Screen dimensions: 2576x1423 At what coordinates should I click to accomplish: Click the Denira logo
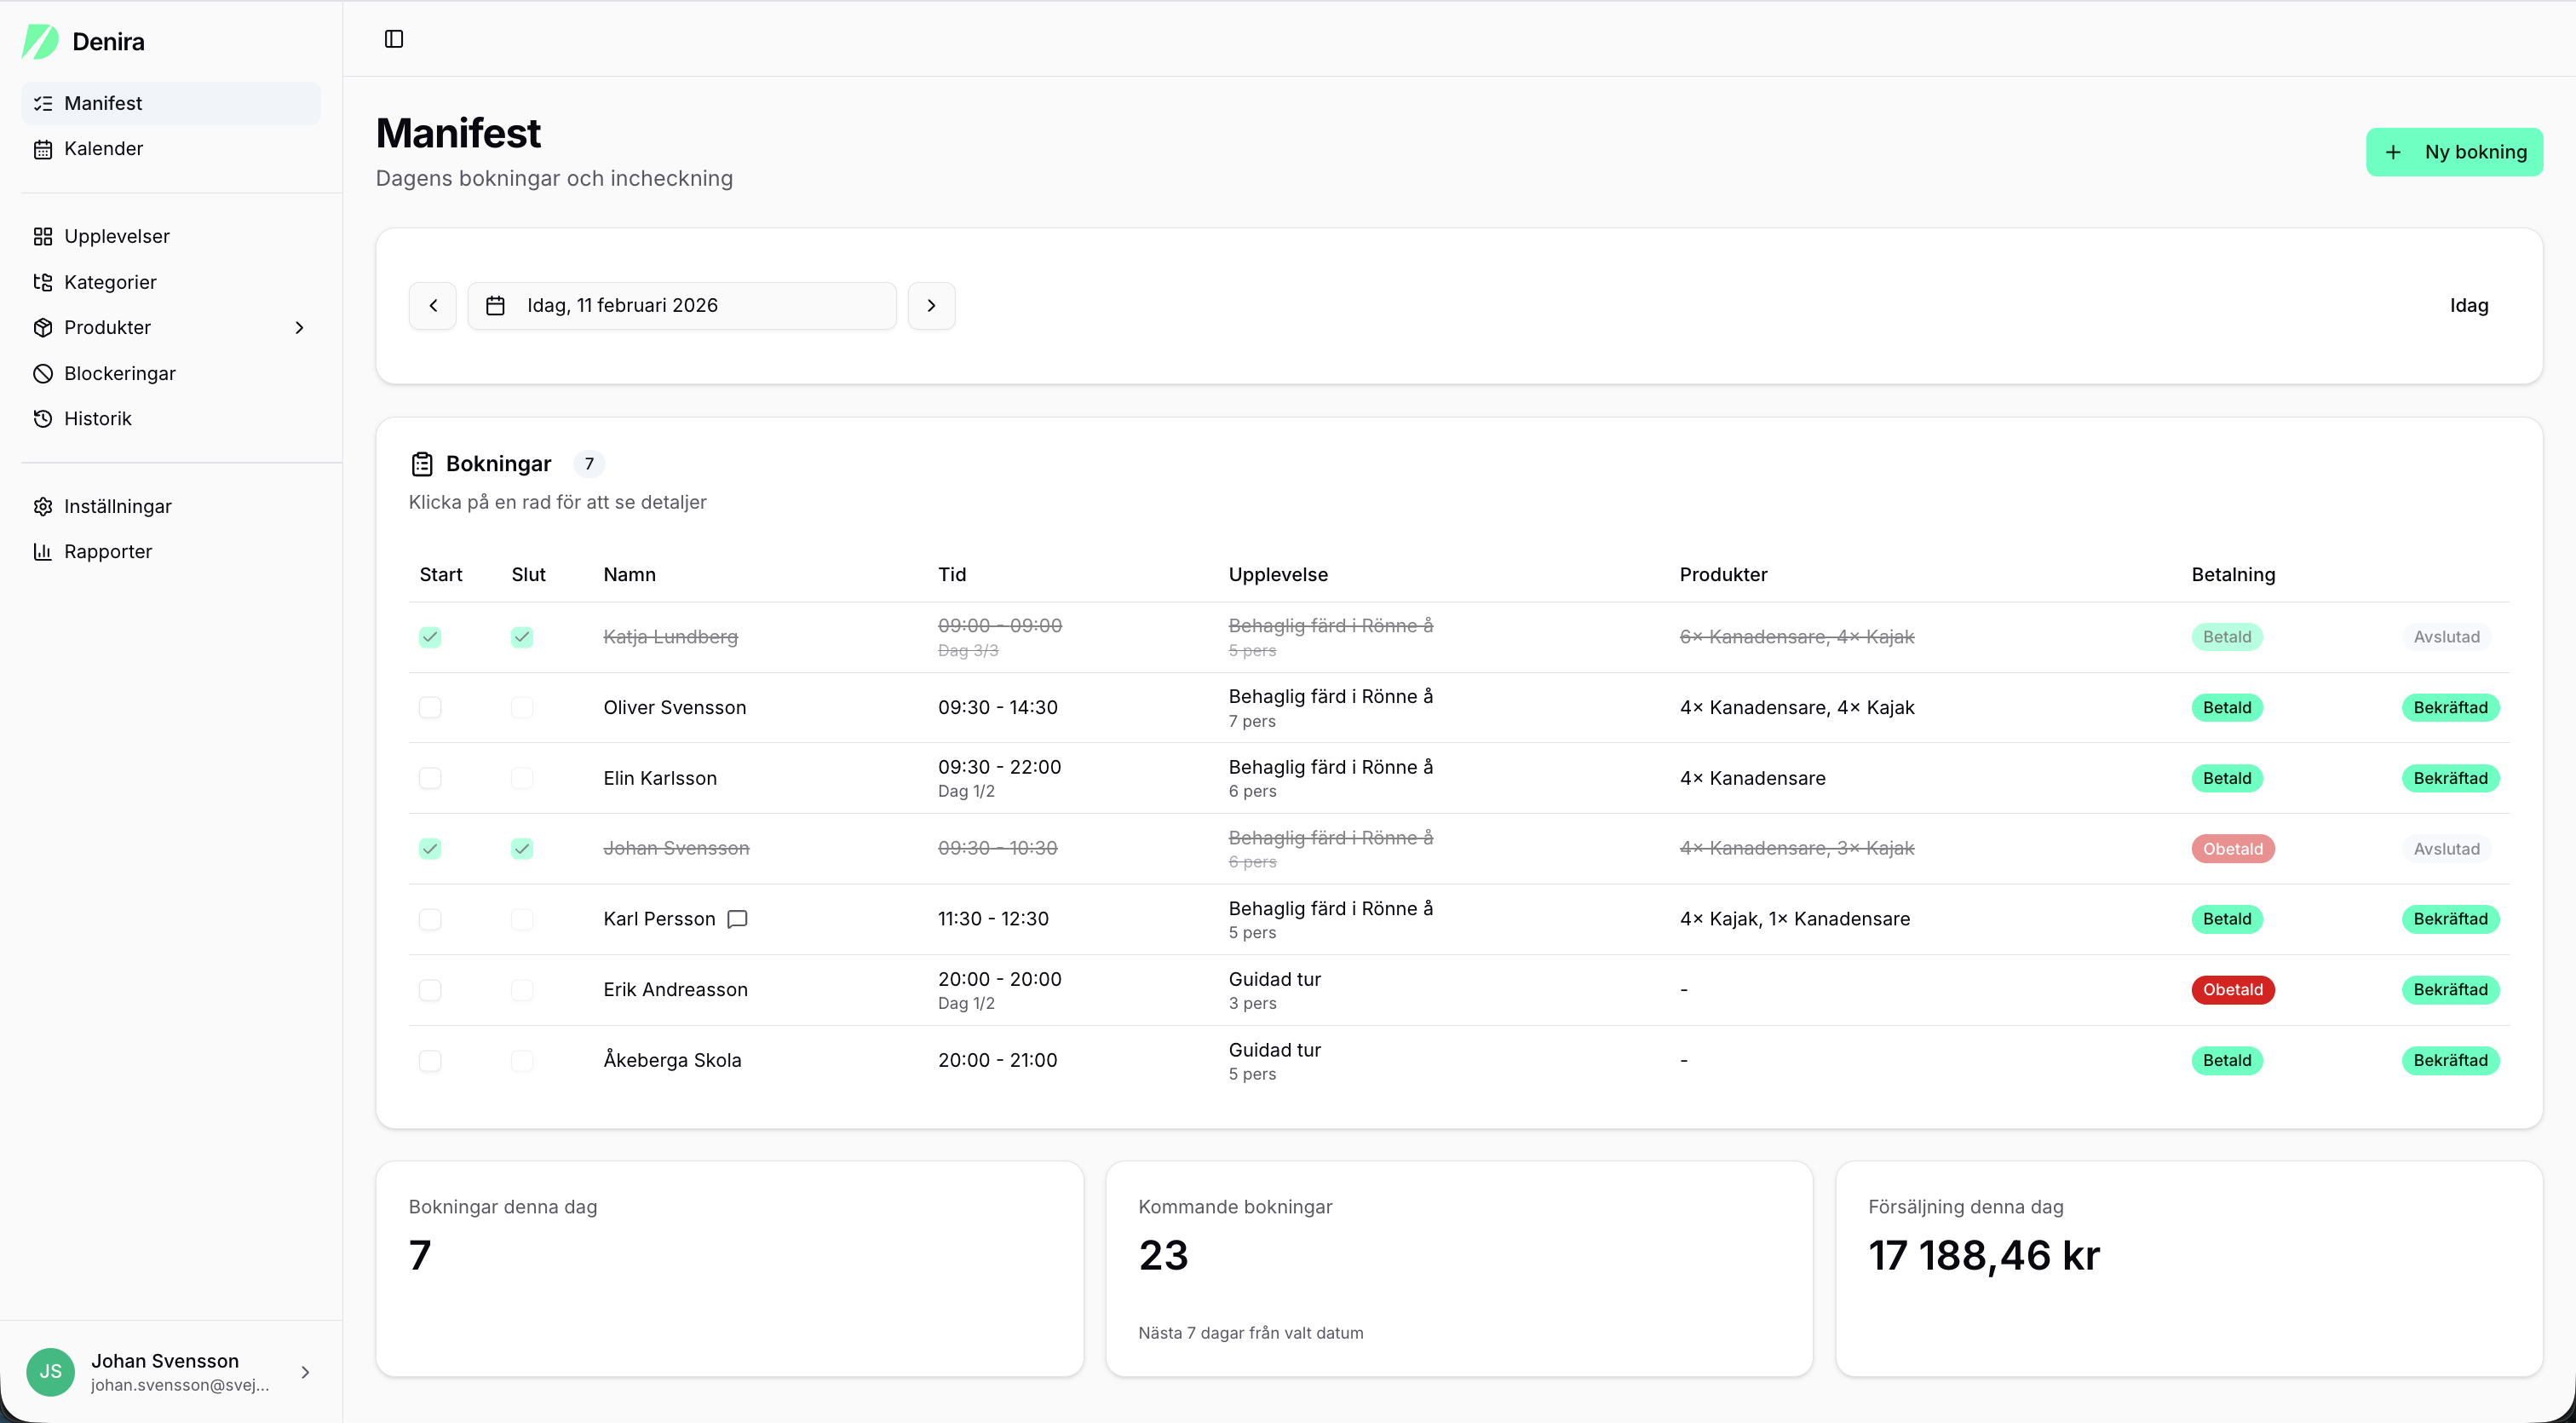coord(84,41)
